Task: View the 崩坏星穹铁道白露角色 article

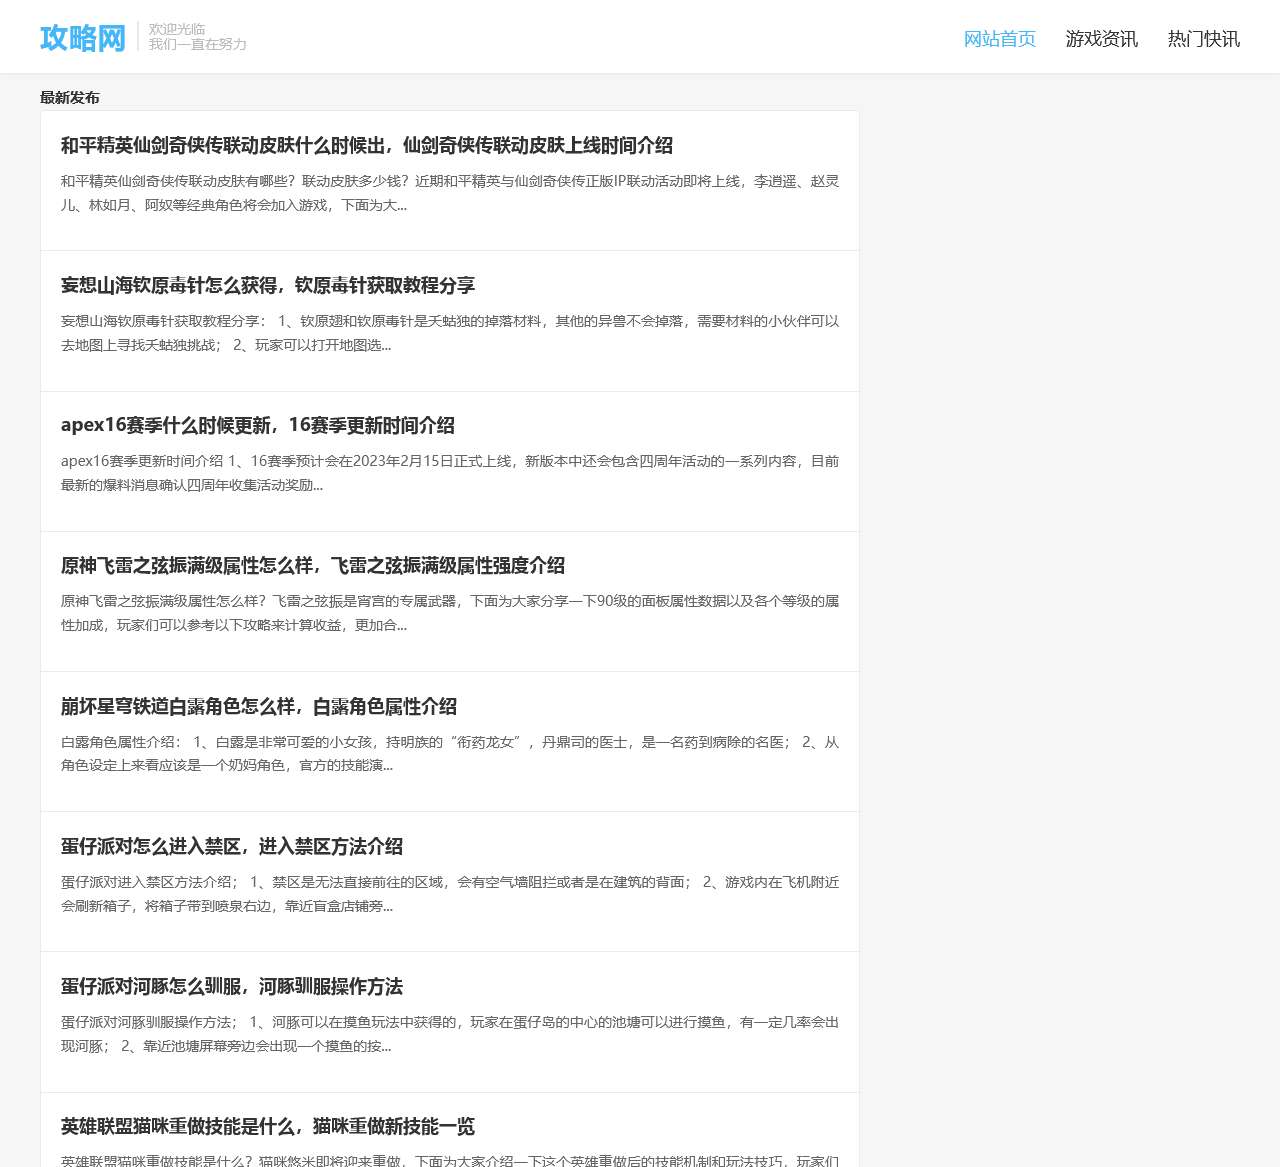Action: point(259,707)
